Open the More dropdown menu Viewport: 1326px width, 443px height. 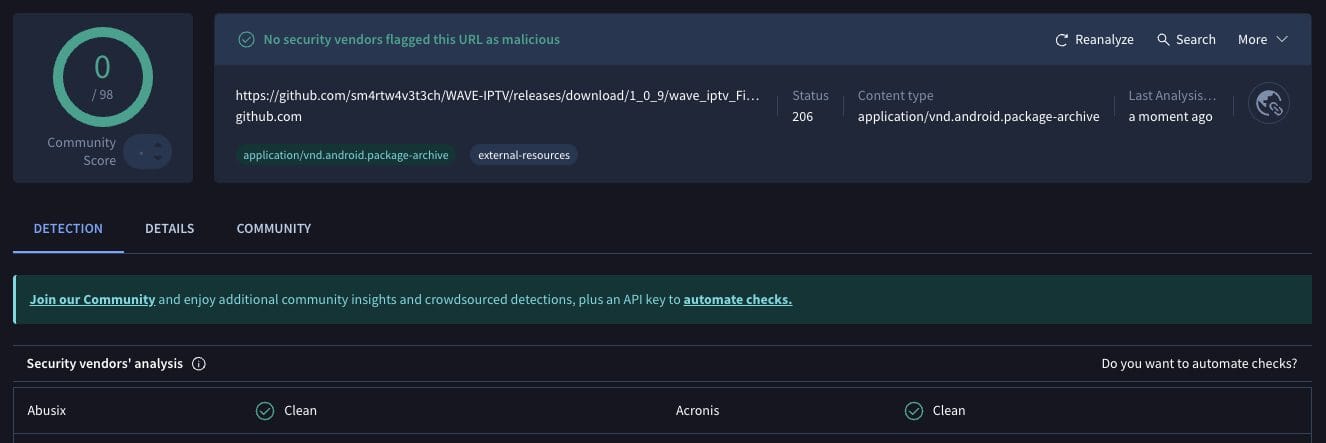(x=1262, y=40)
